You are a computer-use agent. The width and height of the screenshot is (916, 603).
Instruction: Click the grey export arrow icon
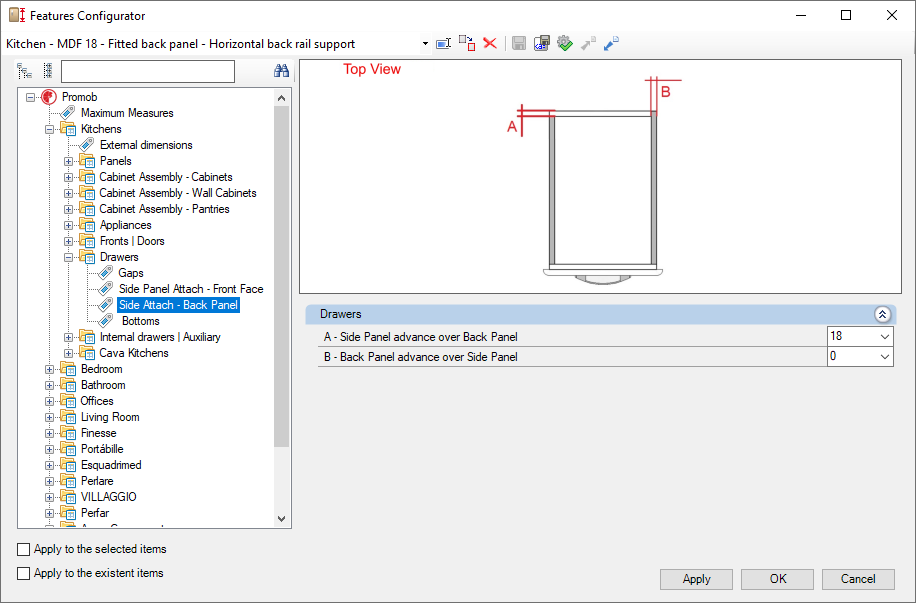click(x=588, y=43)
